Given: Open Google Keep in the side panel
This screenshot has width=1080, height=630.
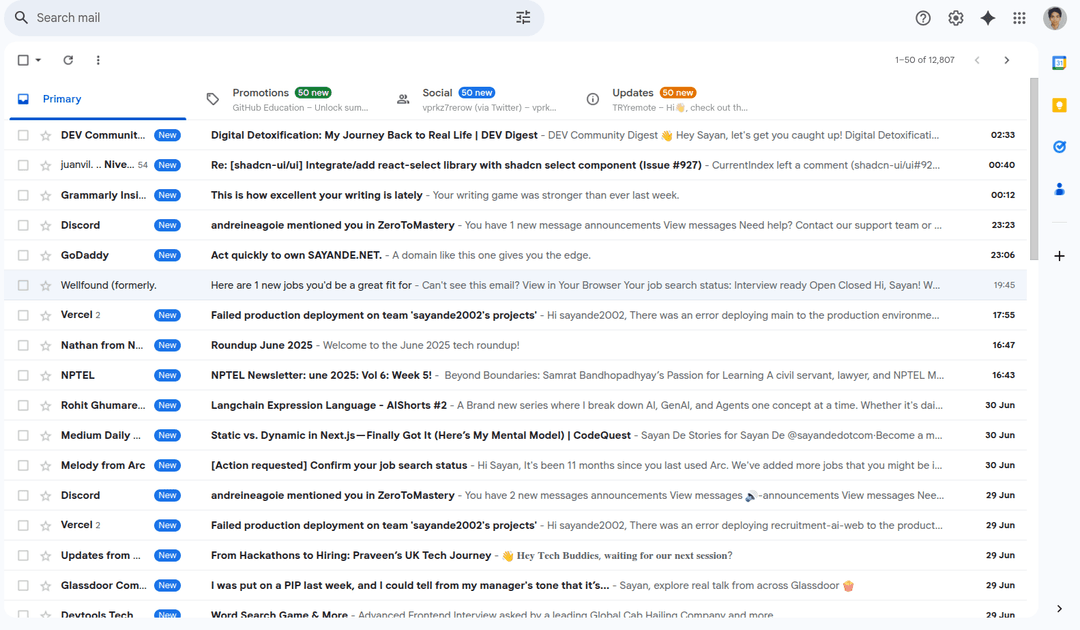Looking at the screenshot, I should coord(1059,104).
